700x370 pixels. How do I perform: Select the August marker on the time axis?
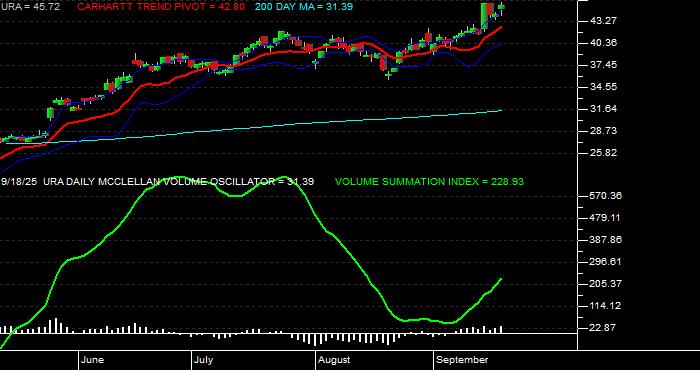click(x=334, y=360)
